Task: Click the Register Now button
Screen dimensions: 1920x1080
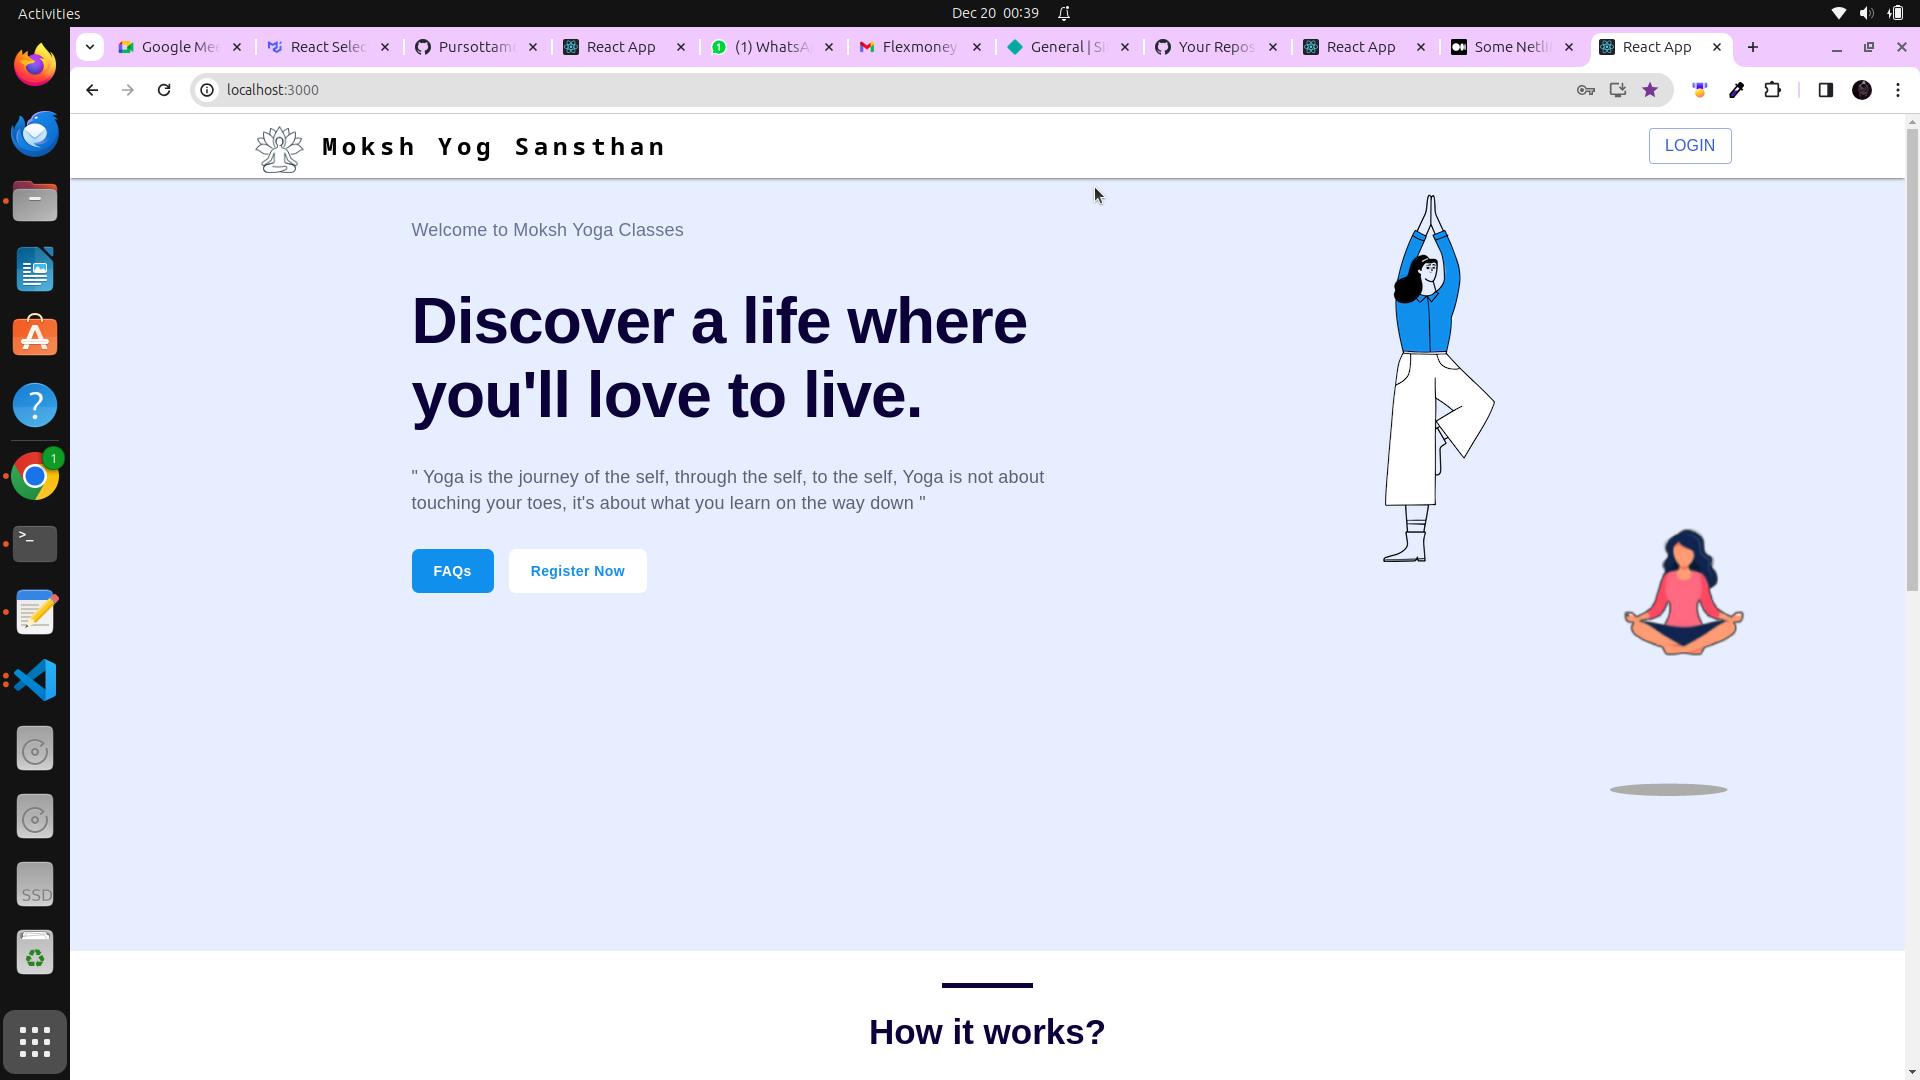Action: click(577, 571)
